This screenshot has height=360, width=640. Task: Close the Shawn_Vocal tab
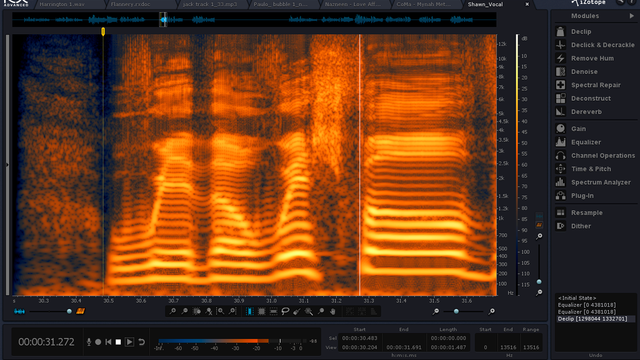(527, 4)
